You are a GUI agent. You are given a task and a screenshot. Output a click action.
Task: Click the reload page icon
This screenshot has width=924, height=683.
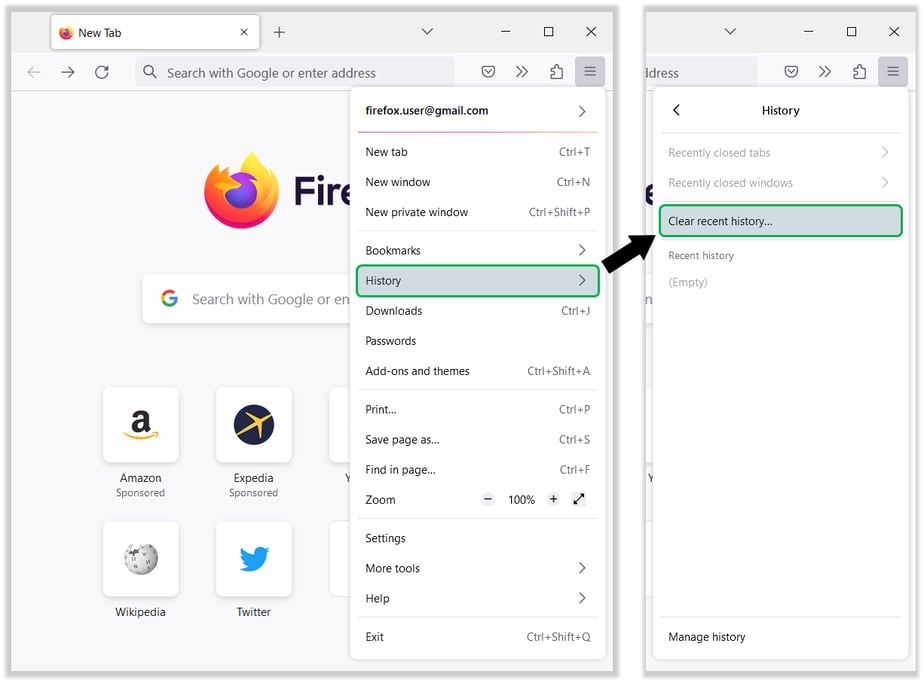pos(101,72)
